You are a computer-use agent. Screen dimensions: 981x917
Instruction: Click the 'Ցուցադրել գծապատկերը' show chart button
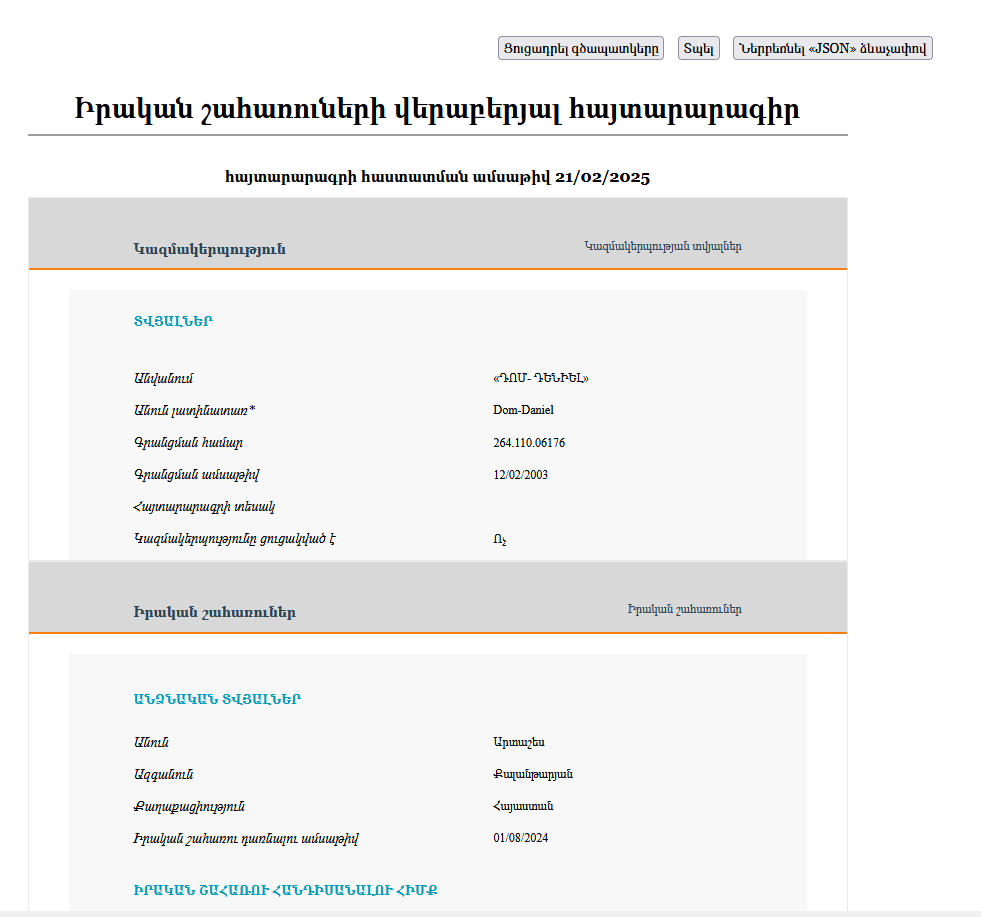pyautogui.click(x=580, y=48)
